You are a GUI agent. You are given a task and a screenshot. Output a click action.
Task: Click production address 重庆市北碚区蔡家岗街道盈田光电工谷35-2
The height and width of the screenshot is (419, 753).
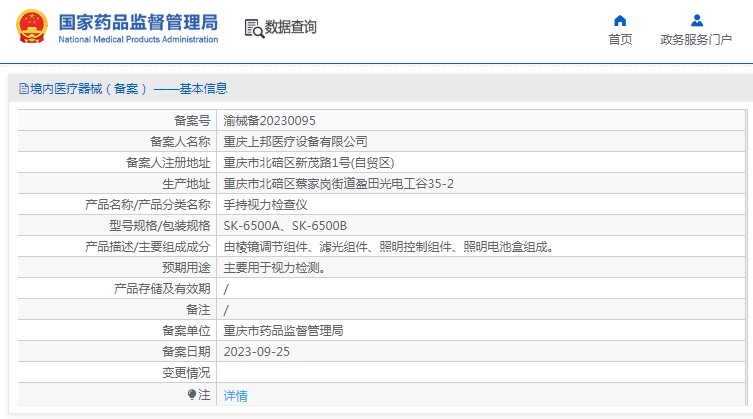339,184
